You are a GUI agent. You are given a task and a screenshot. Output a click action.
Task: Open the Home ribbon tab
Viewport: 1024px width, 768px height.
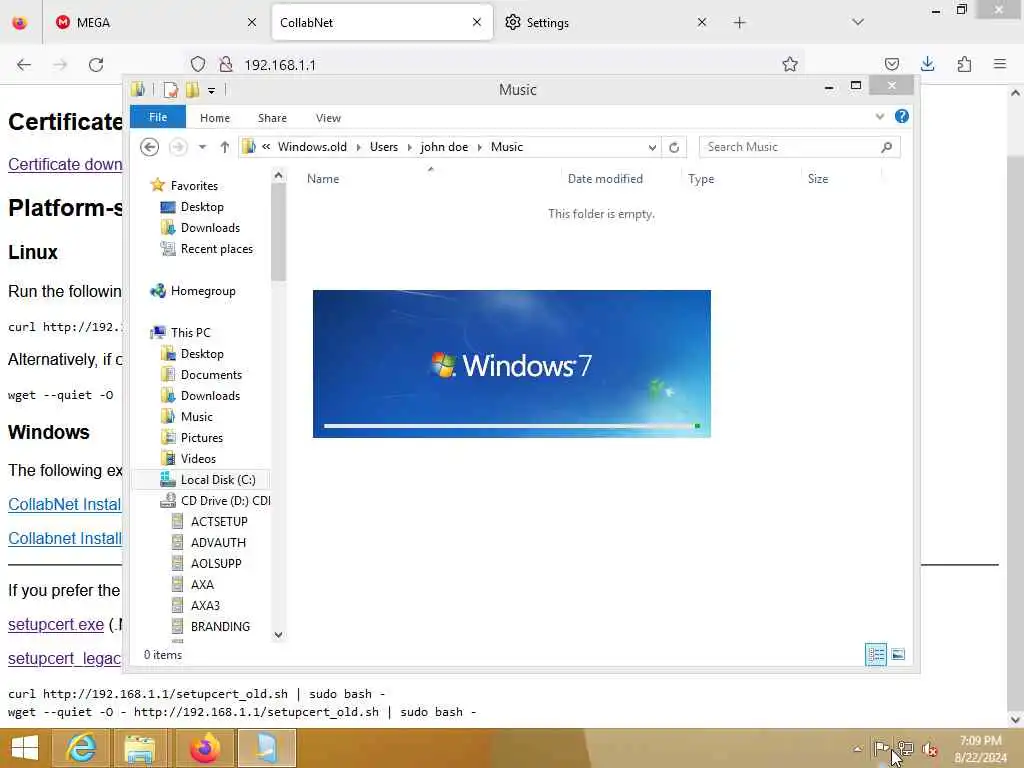[215, 118]
